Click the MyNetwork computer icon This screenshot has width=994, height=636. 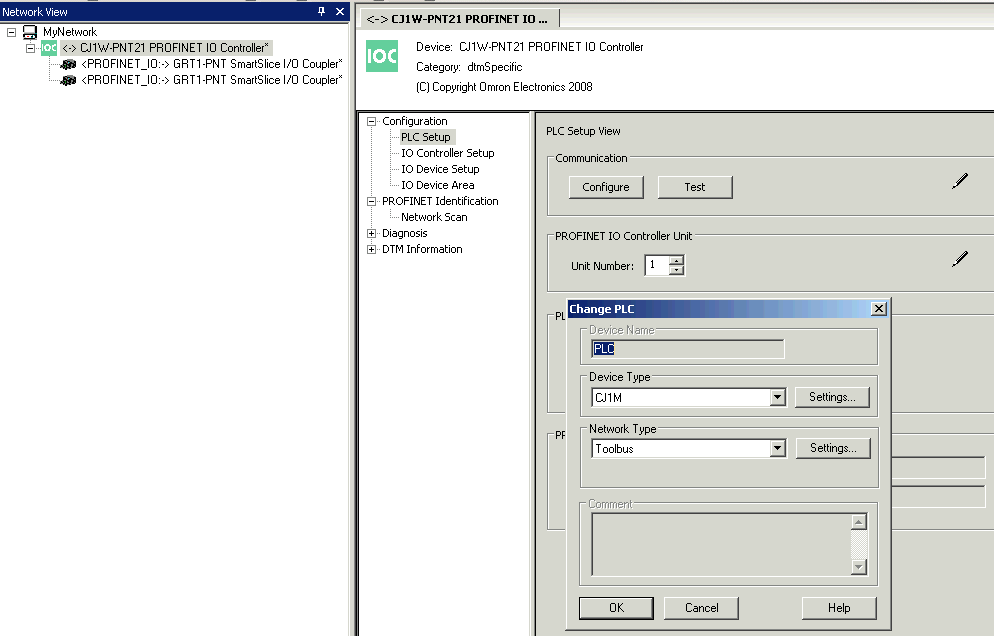(x=30, y=32)
